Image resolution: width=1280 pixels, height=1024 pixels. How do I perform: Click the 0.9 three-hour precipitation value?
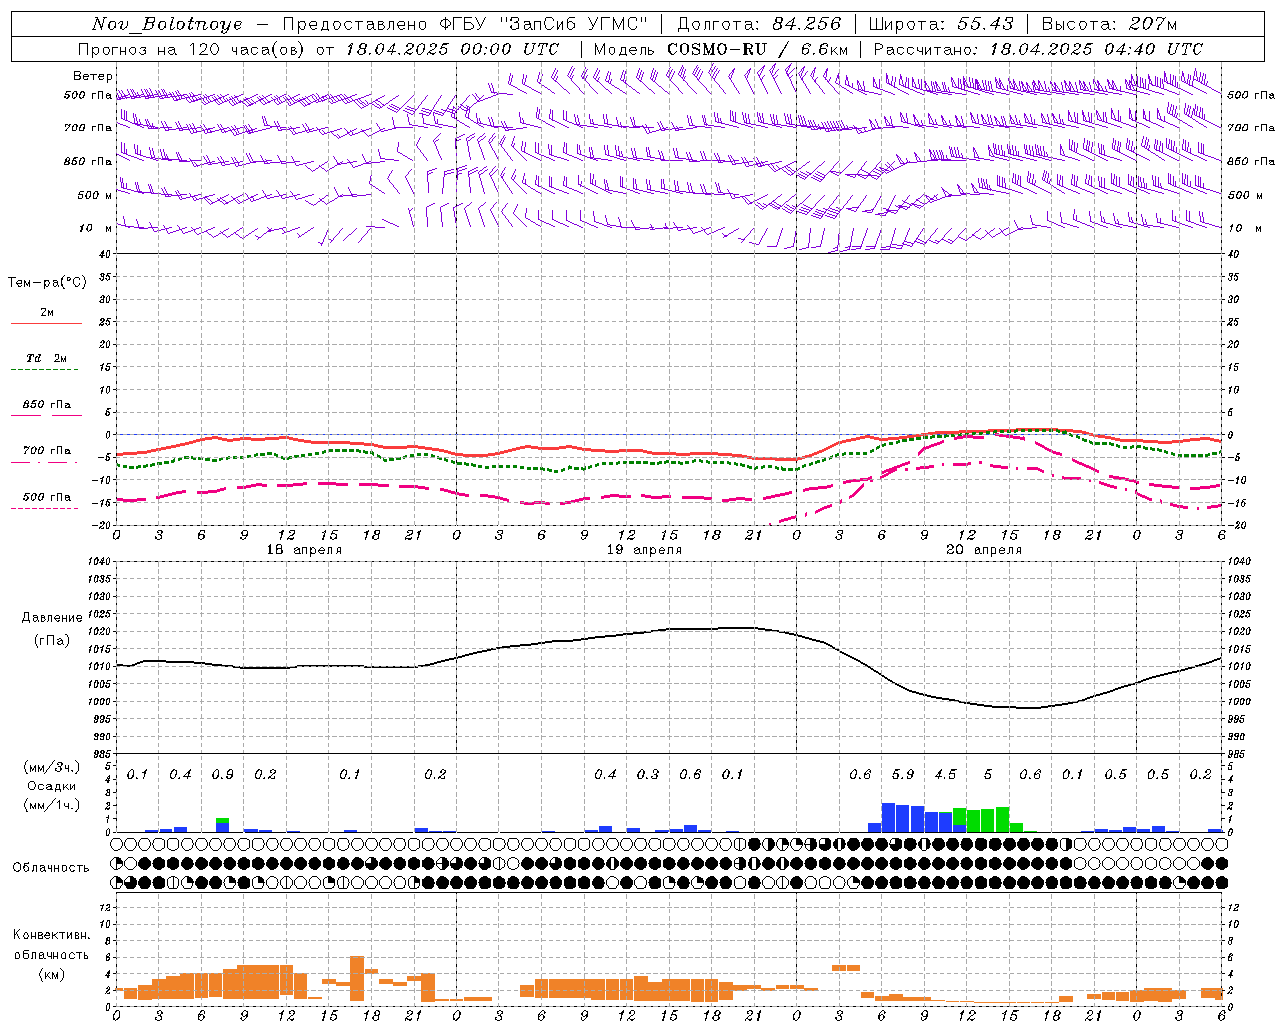click(222, 775)
